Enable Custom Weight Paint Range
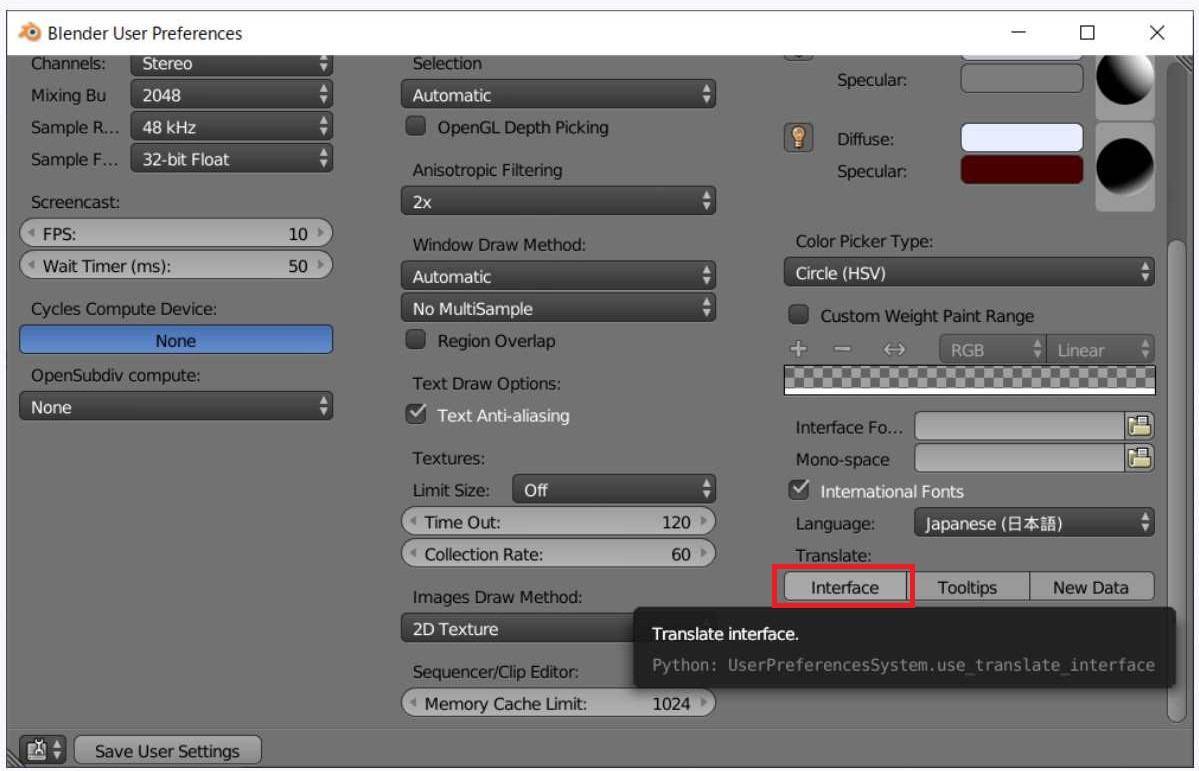 [798, 314]
